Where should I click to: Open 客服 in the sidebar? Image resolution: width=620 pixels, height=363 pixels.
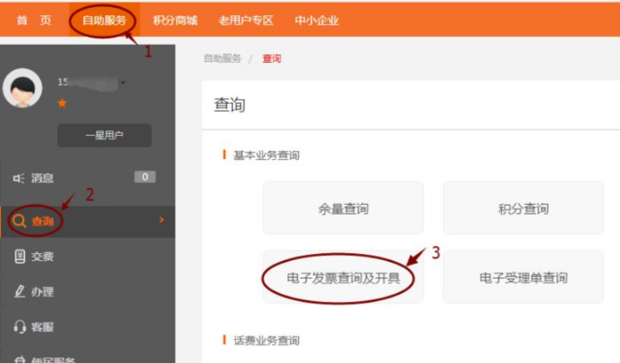(x=42, y=327)
